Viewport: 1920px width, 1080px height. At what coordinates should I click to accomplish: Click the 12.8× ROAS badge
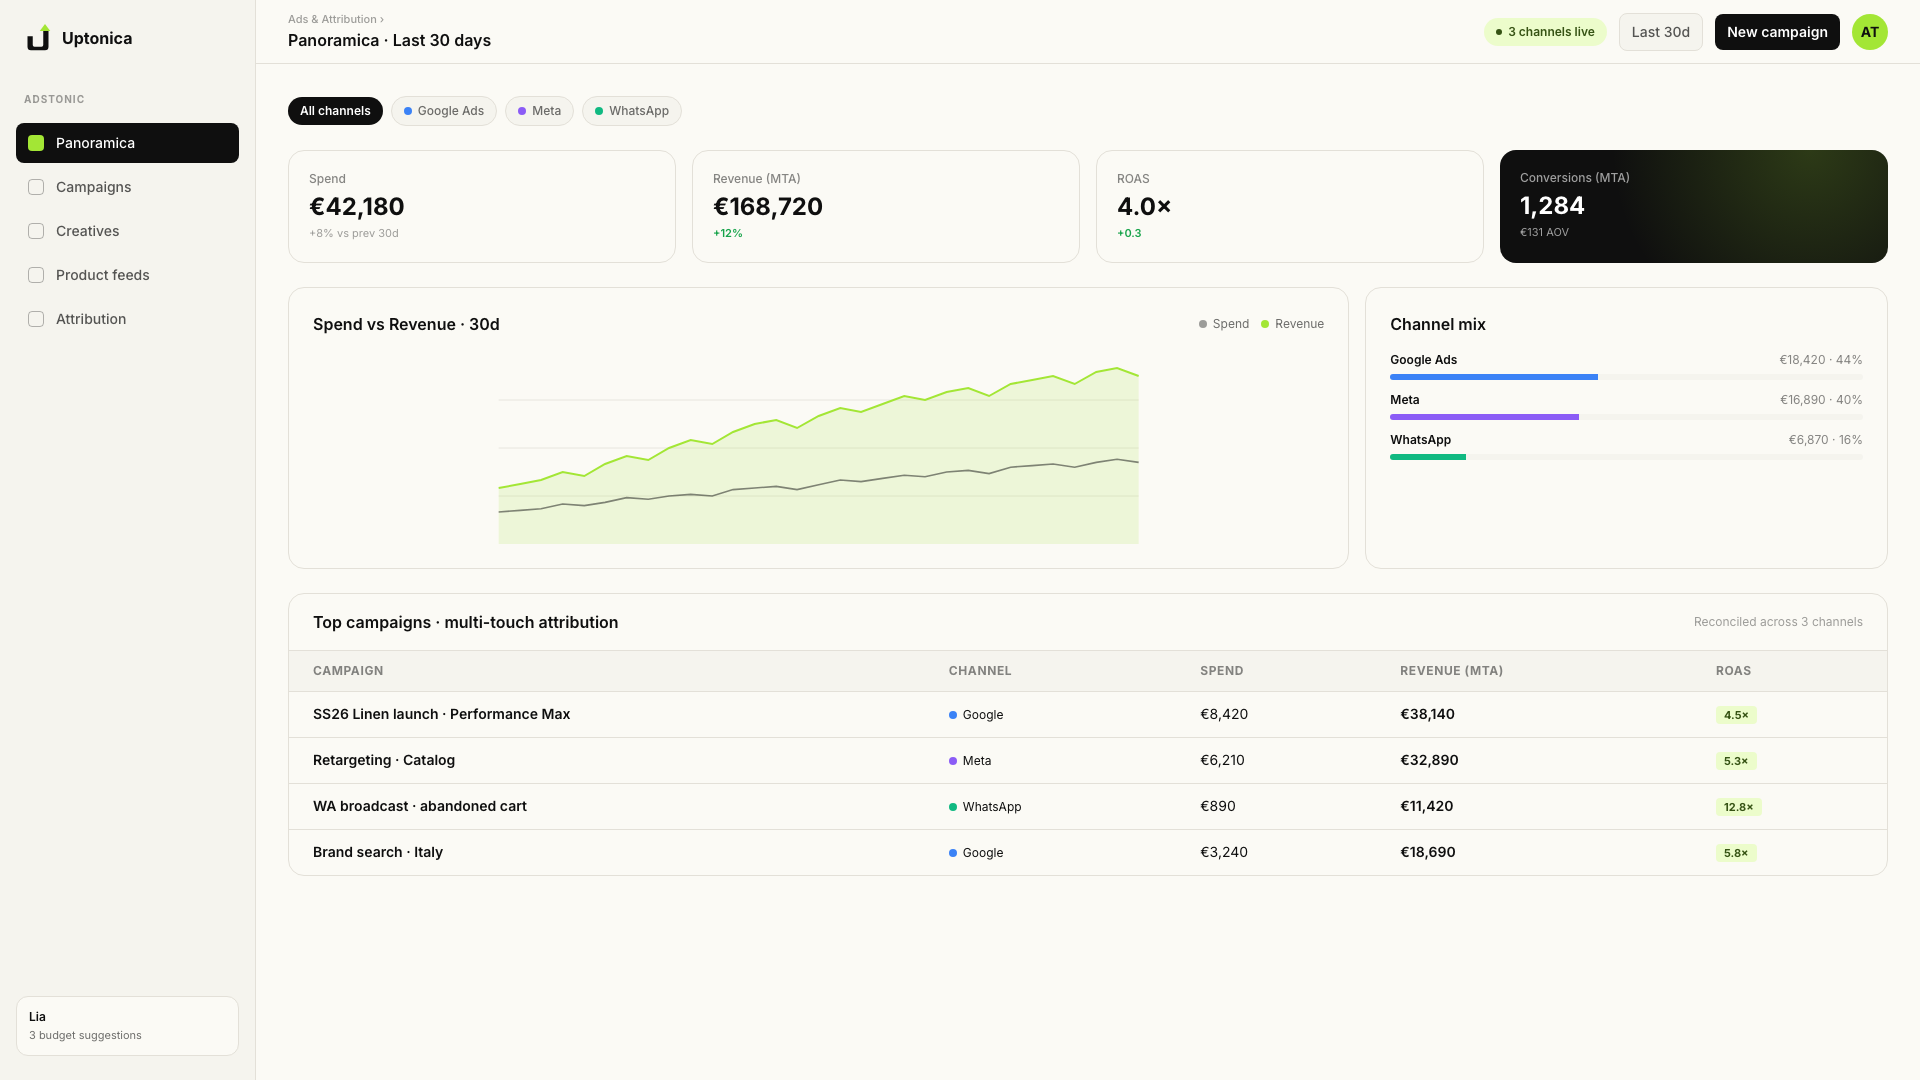tap(1738, 807)
